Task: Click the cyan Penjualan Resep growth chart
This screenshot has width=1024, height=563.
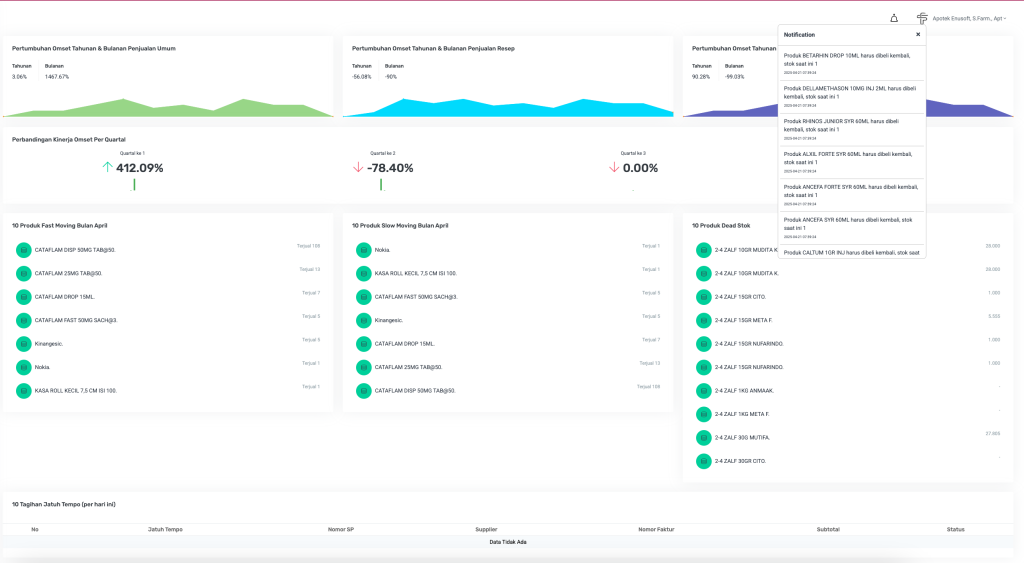Action: 508,107
